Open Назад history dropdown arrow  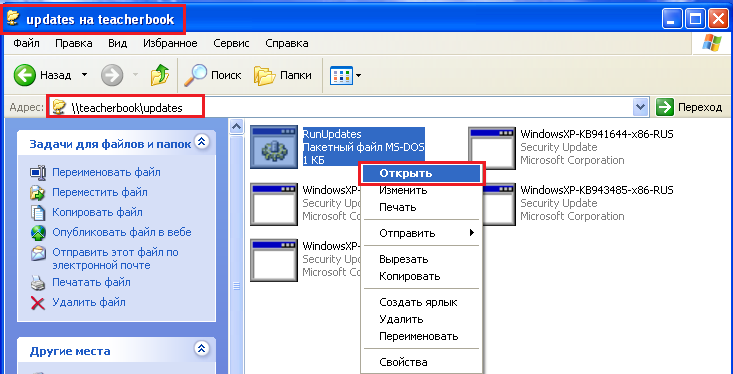tap(85, 75)
